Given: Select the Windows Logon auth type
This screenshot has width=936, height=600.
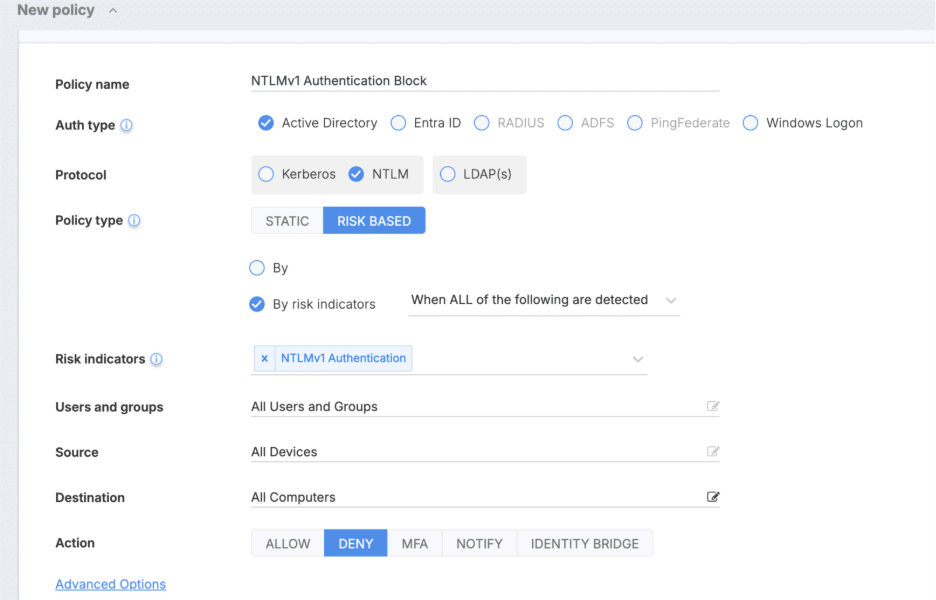Looking at the screenshot, I should pos(751,123).
